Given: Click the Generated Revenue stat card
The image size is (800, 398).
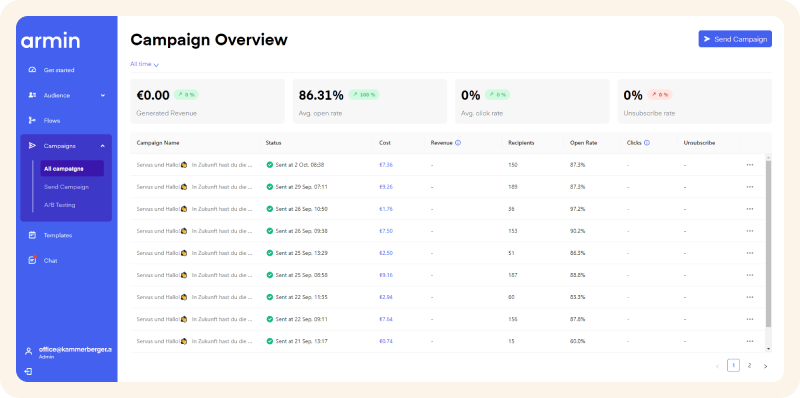Looking at the screenshot, I should pyautogui.click(x=207, y=101).
